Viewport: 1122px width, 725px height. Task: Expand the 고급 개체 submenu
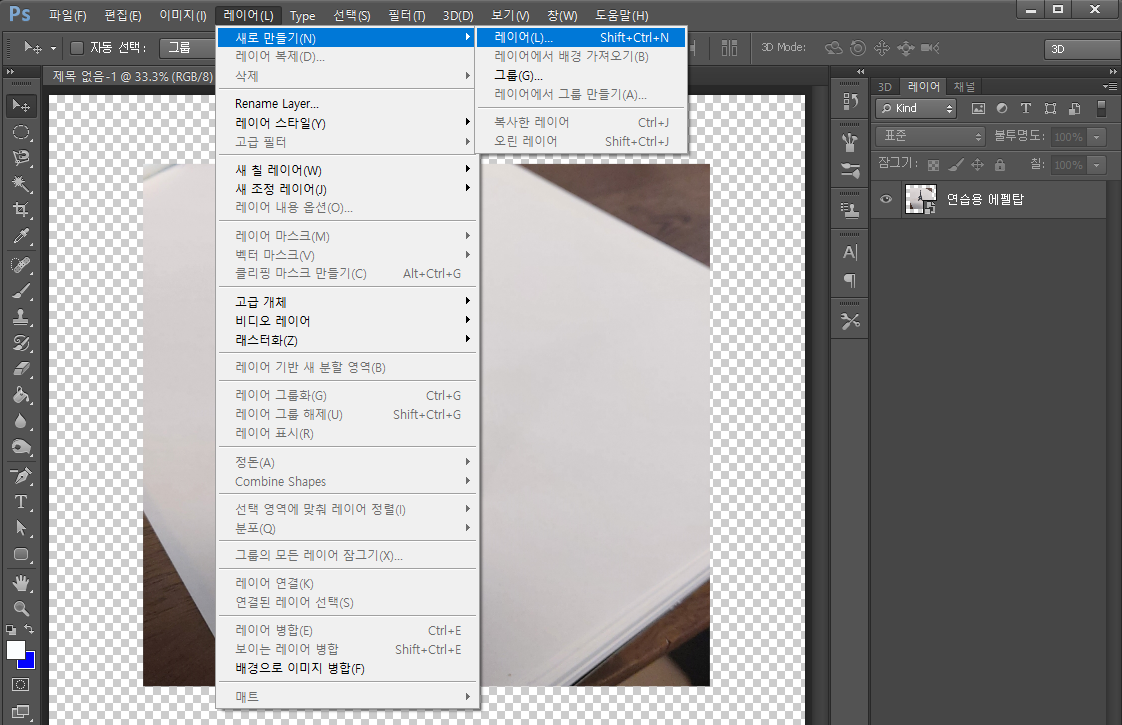(347, 301)
